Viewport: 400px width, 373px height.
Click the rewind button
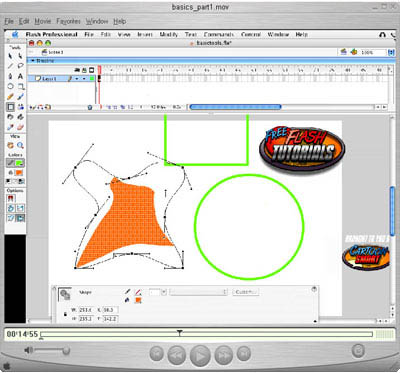[x=177, y=354]
